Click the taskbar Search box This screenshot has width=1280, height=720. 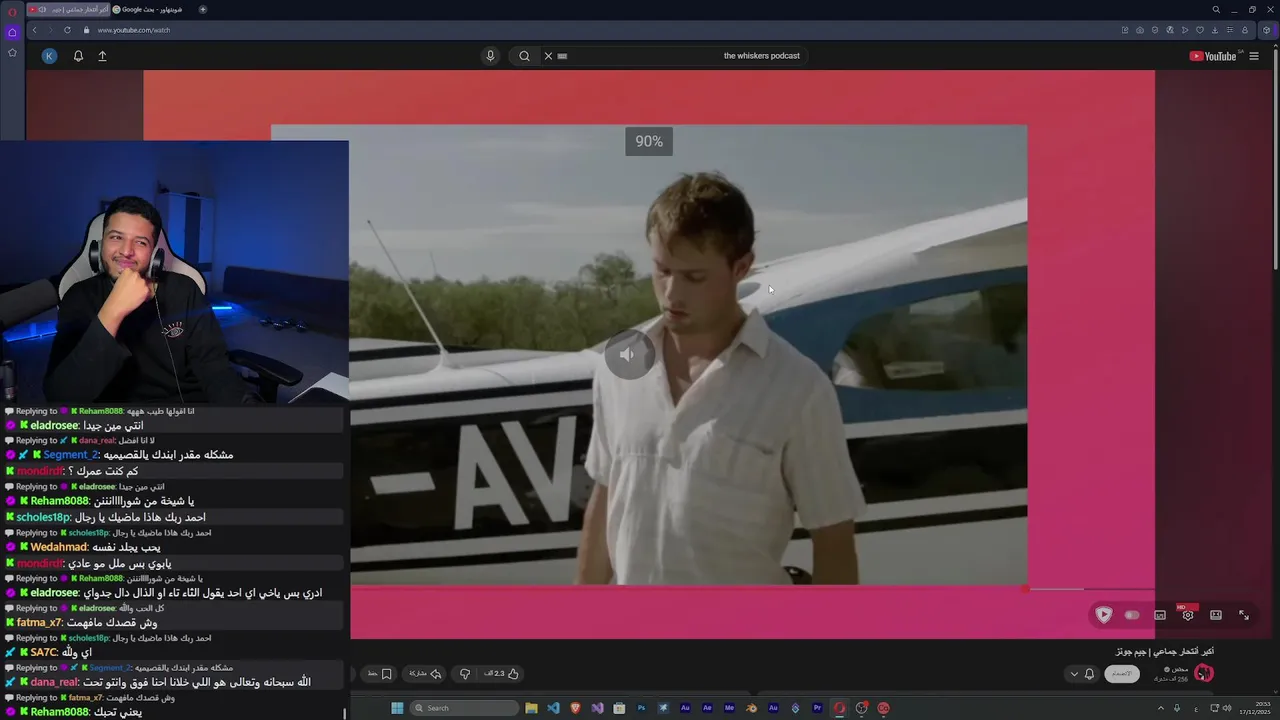click(x=464, y=708)
